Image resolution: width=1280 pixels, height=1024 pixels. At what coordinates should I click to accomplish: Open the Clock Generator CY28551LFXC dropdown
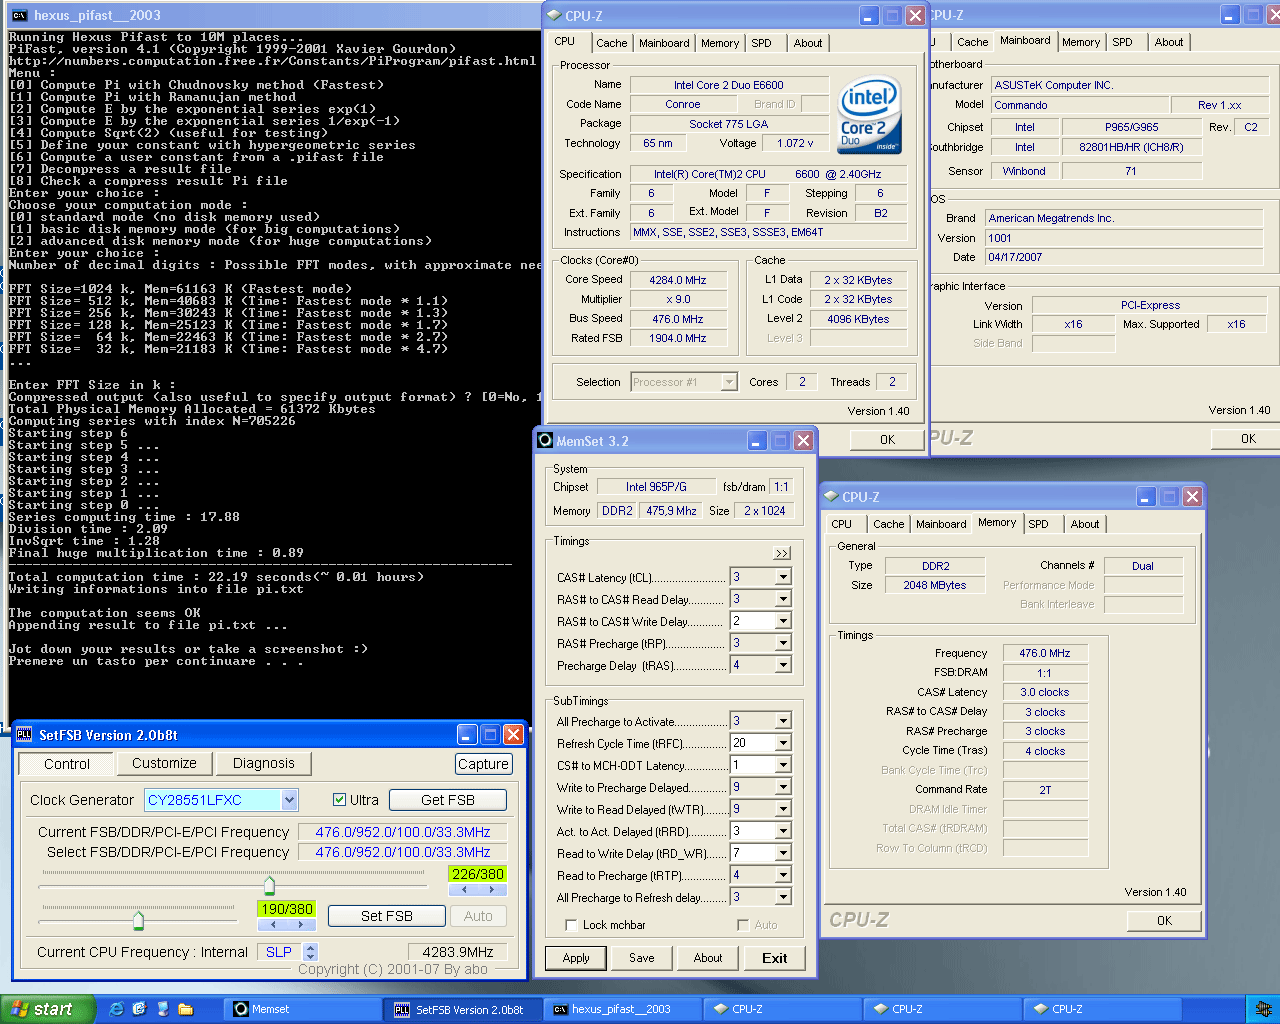[289, 800]
